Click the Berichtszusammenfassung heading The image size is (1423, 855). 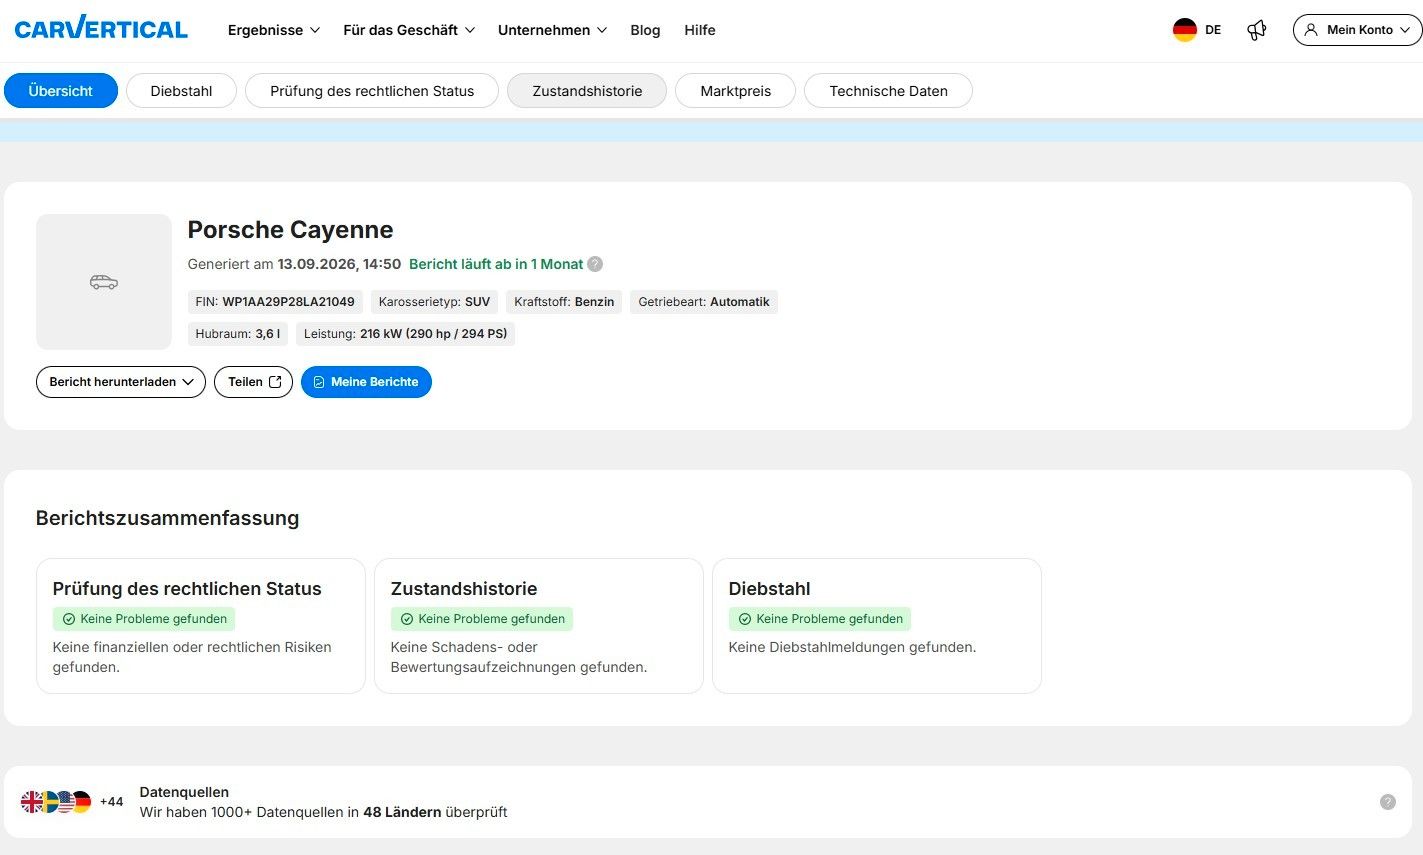point(167,518)
